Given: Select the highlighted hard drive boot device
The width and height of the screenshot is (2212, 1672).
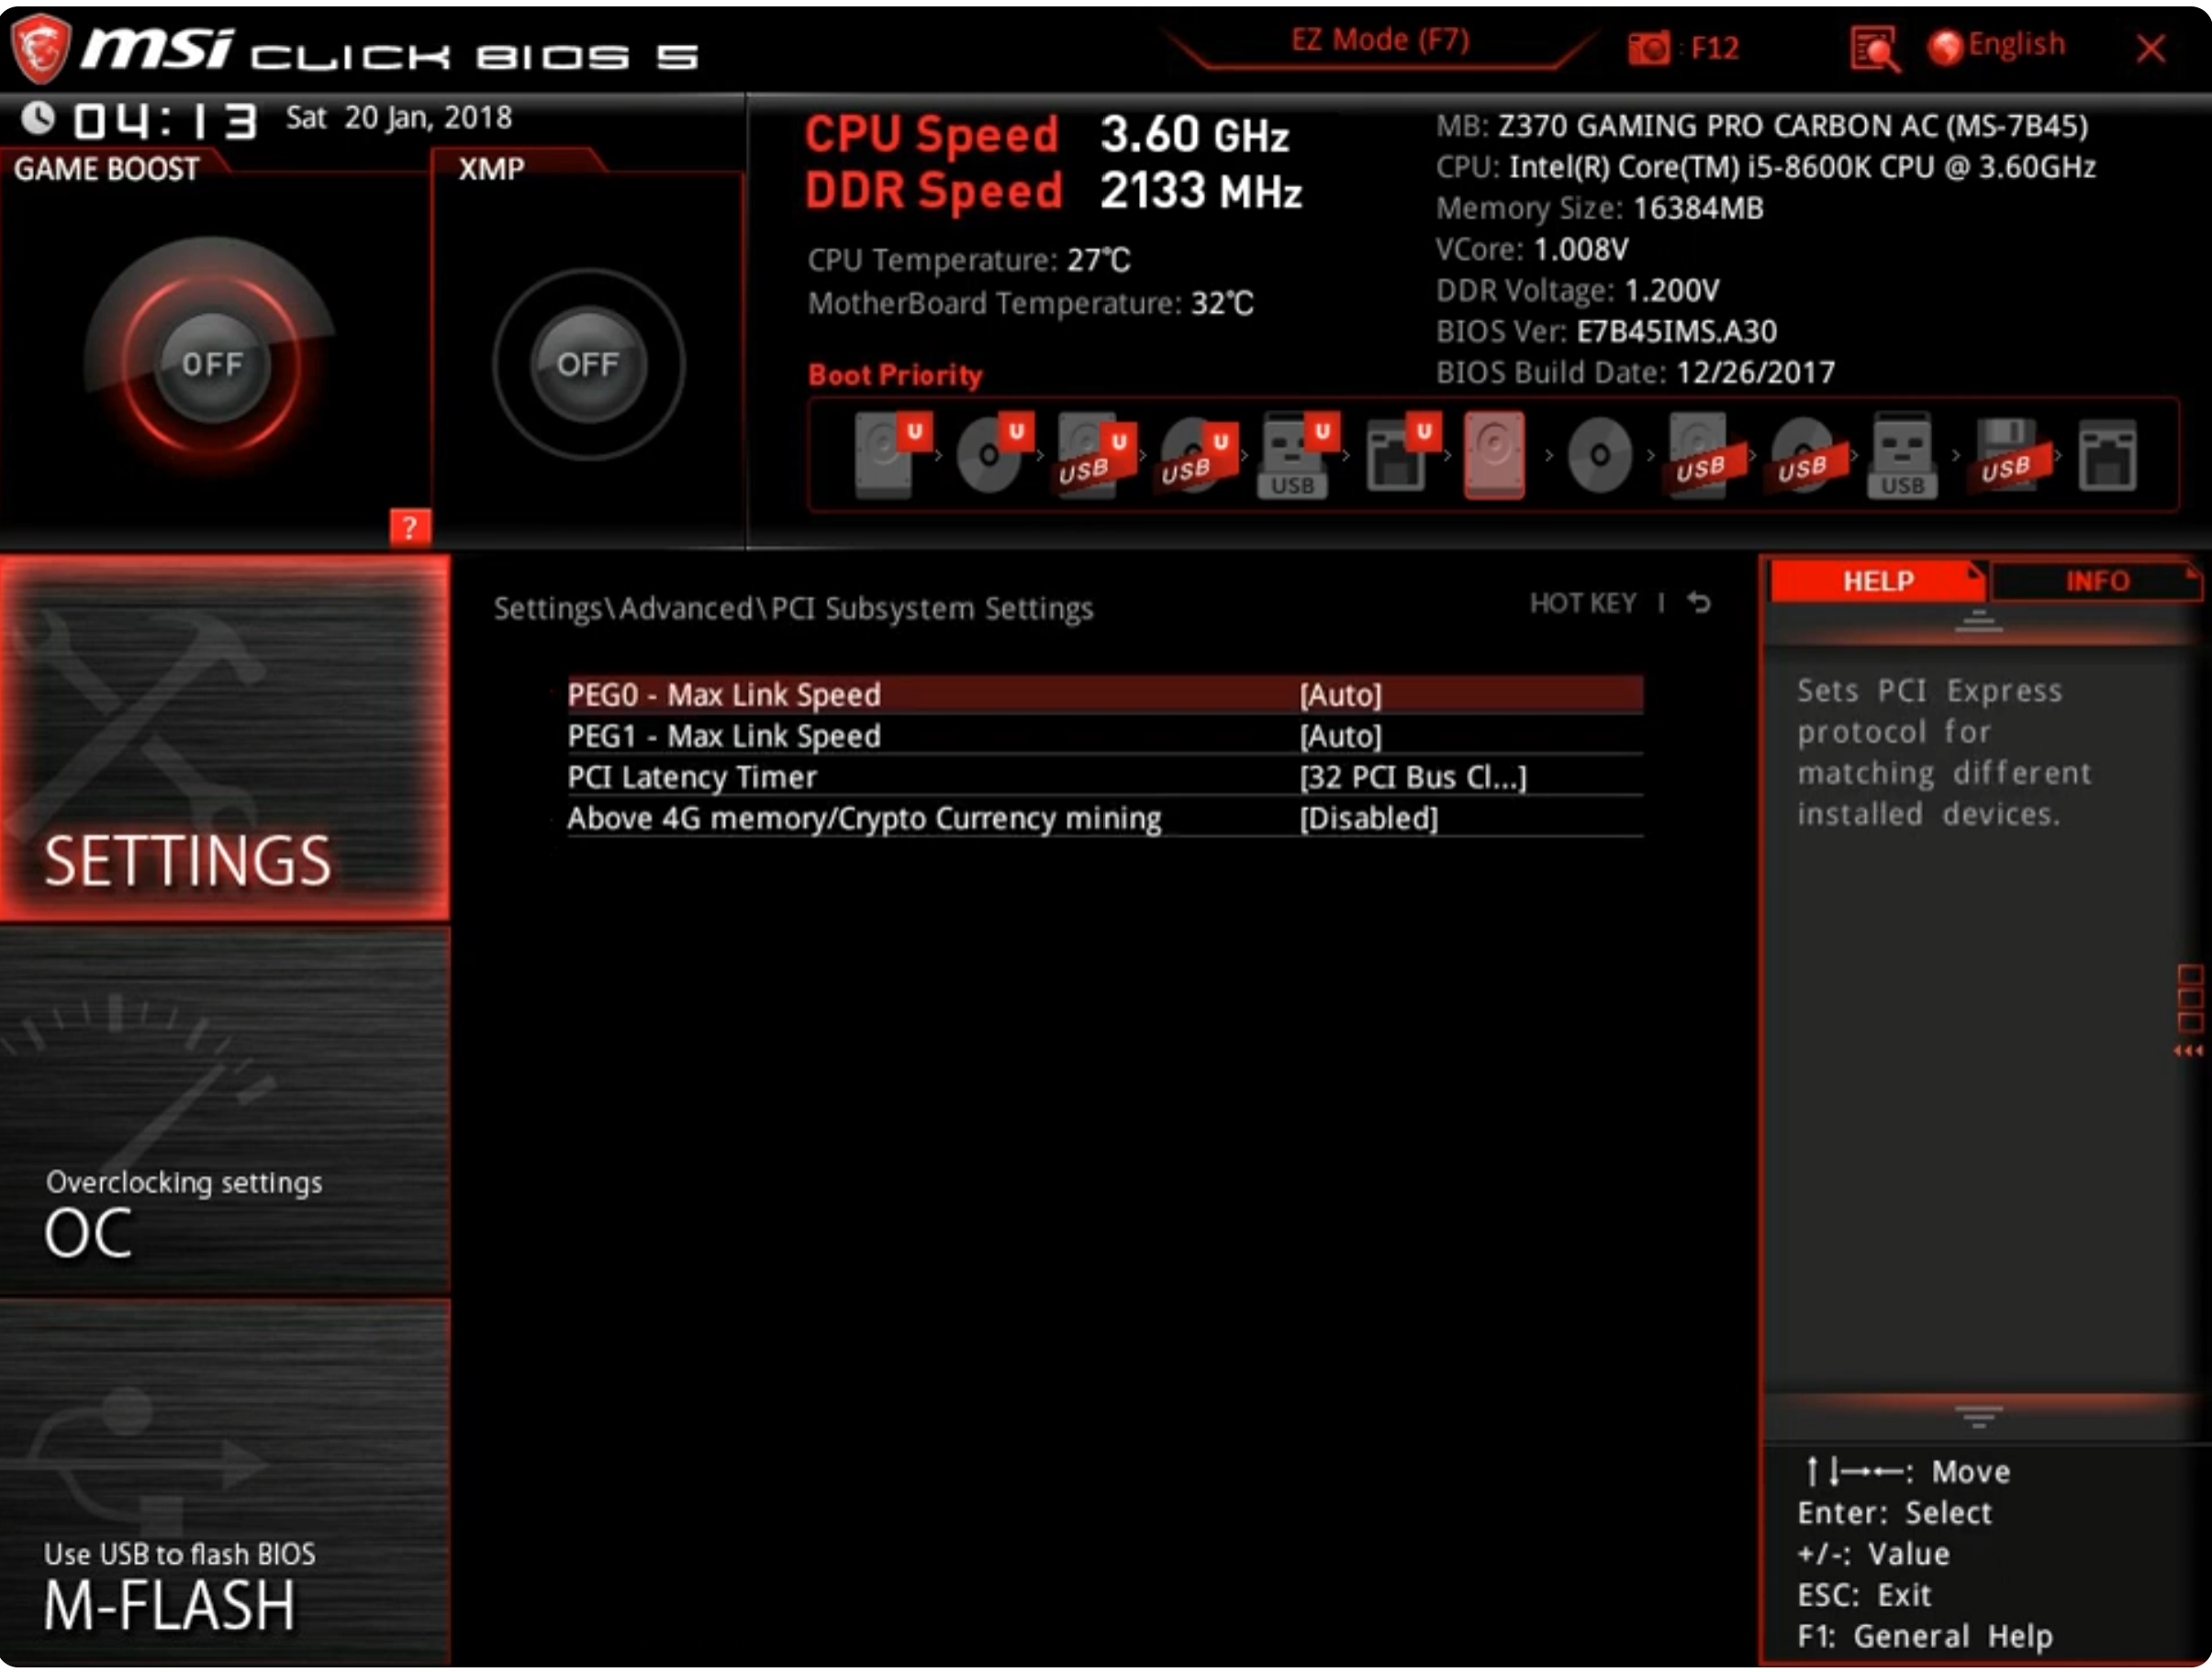Looking at the screenshot, I should tap(1493, 455).
